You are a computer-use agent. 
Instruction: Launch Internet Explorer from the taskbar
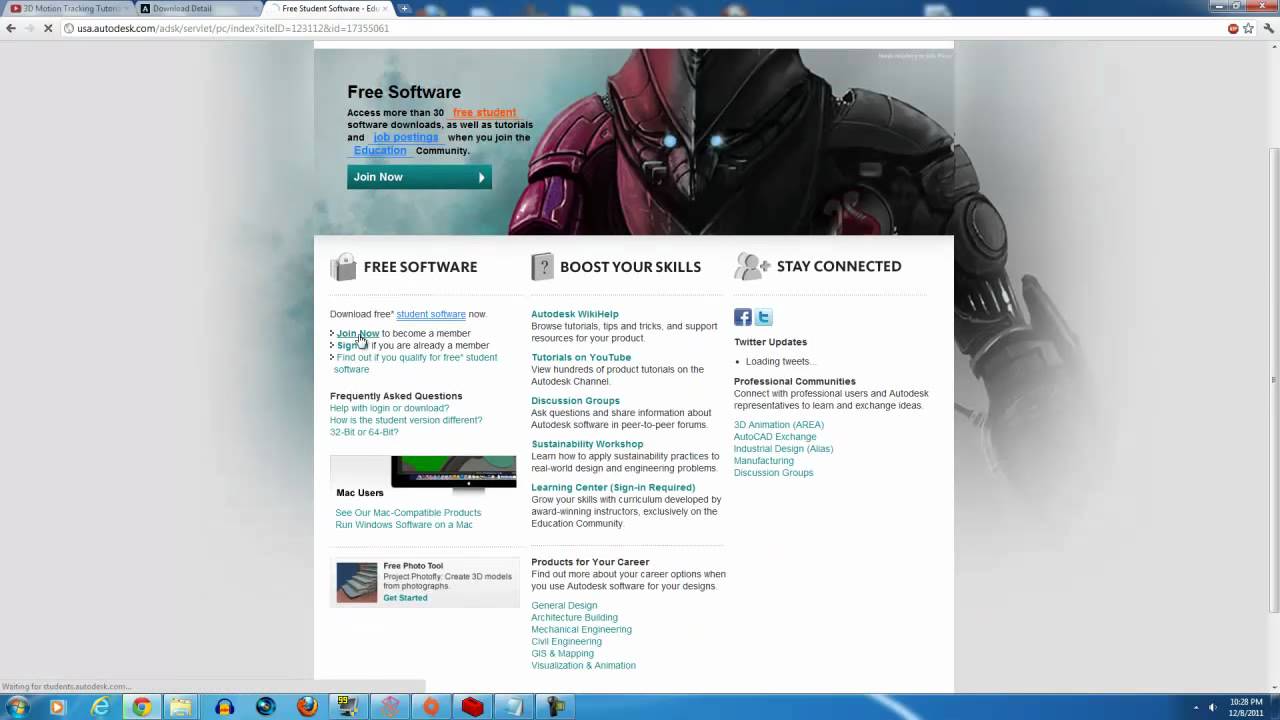tap(100, 707)
